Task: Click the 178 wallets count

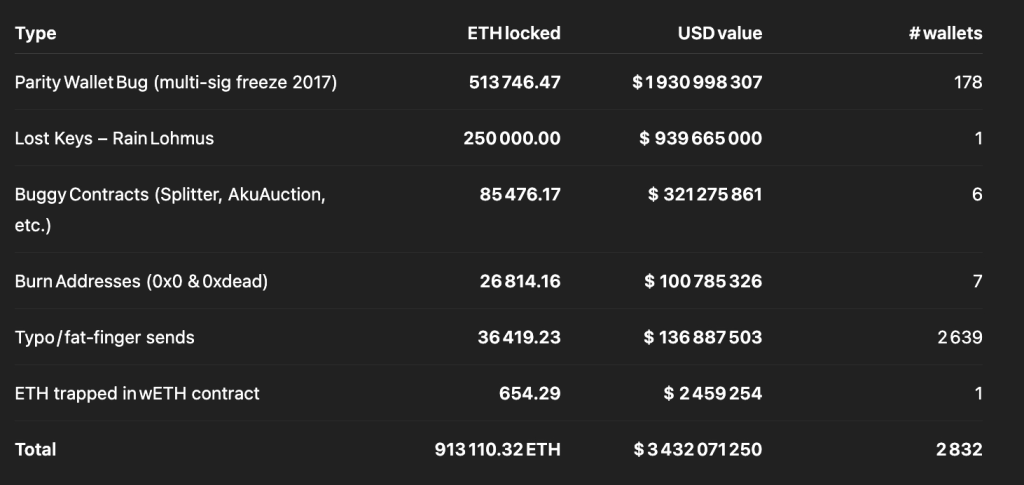Action: 968,82
